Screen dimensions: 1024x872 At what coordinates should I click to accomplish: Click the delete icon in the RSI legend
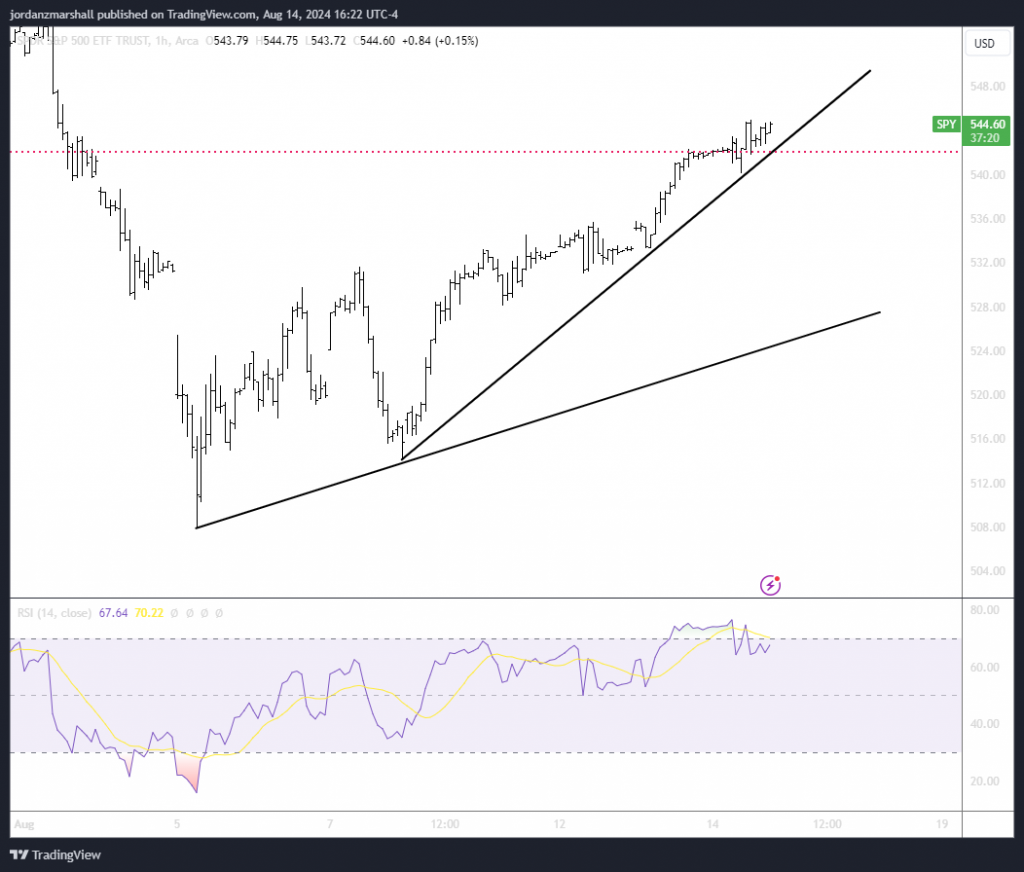pyautogui.click(x=204, y=612)
